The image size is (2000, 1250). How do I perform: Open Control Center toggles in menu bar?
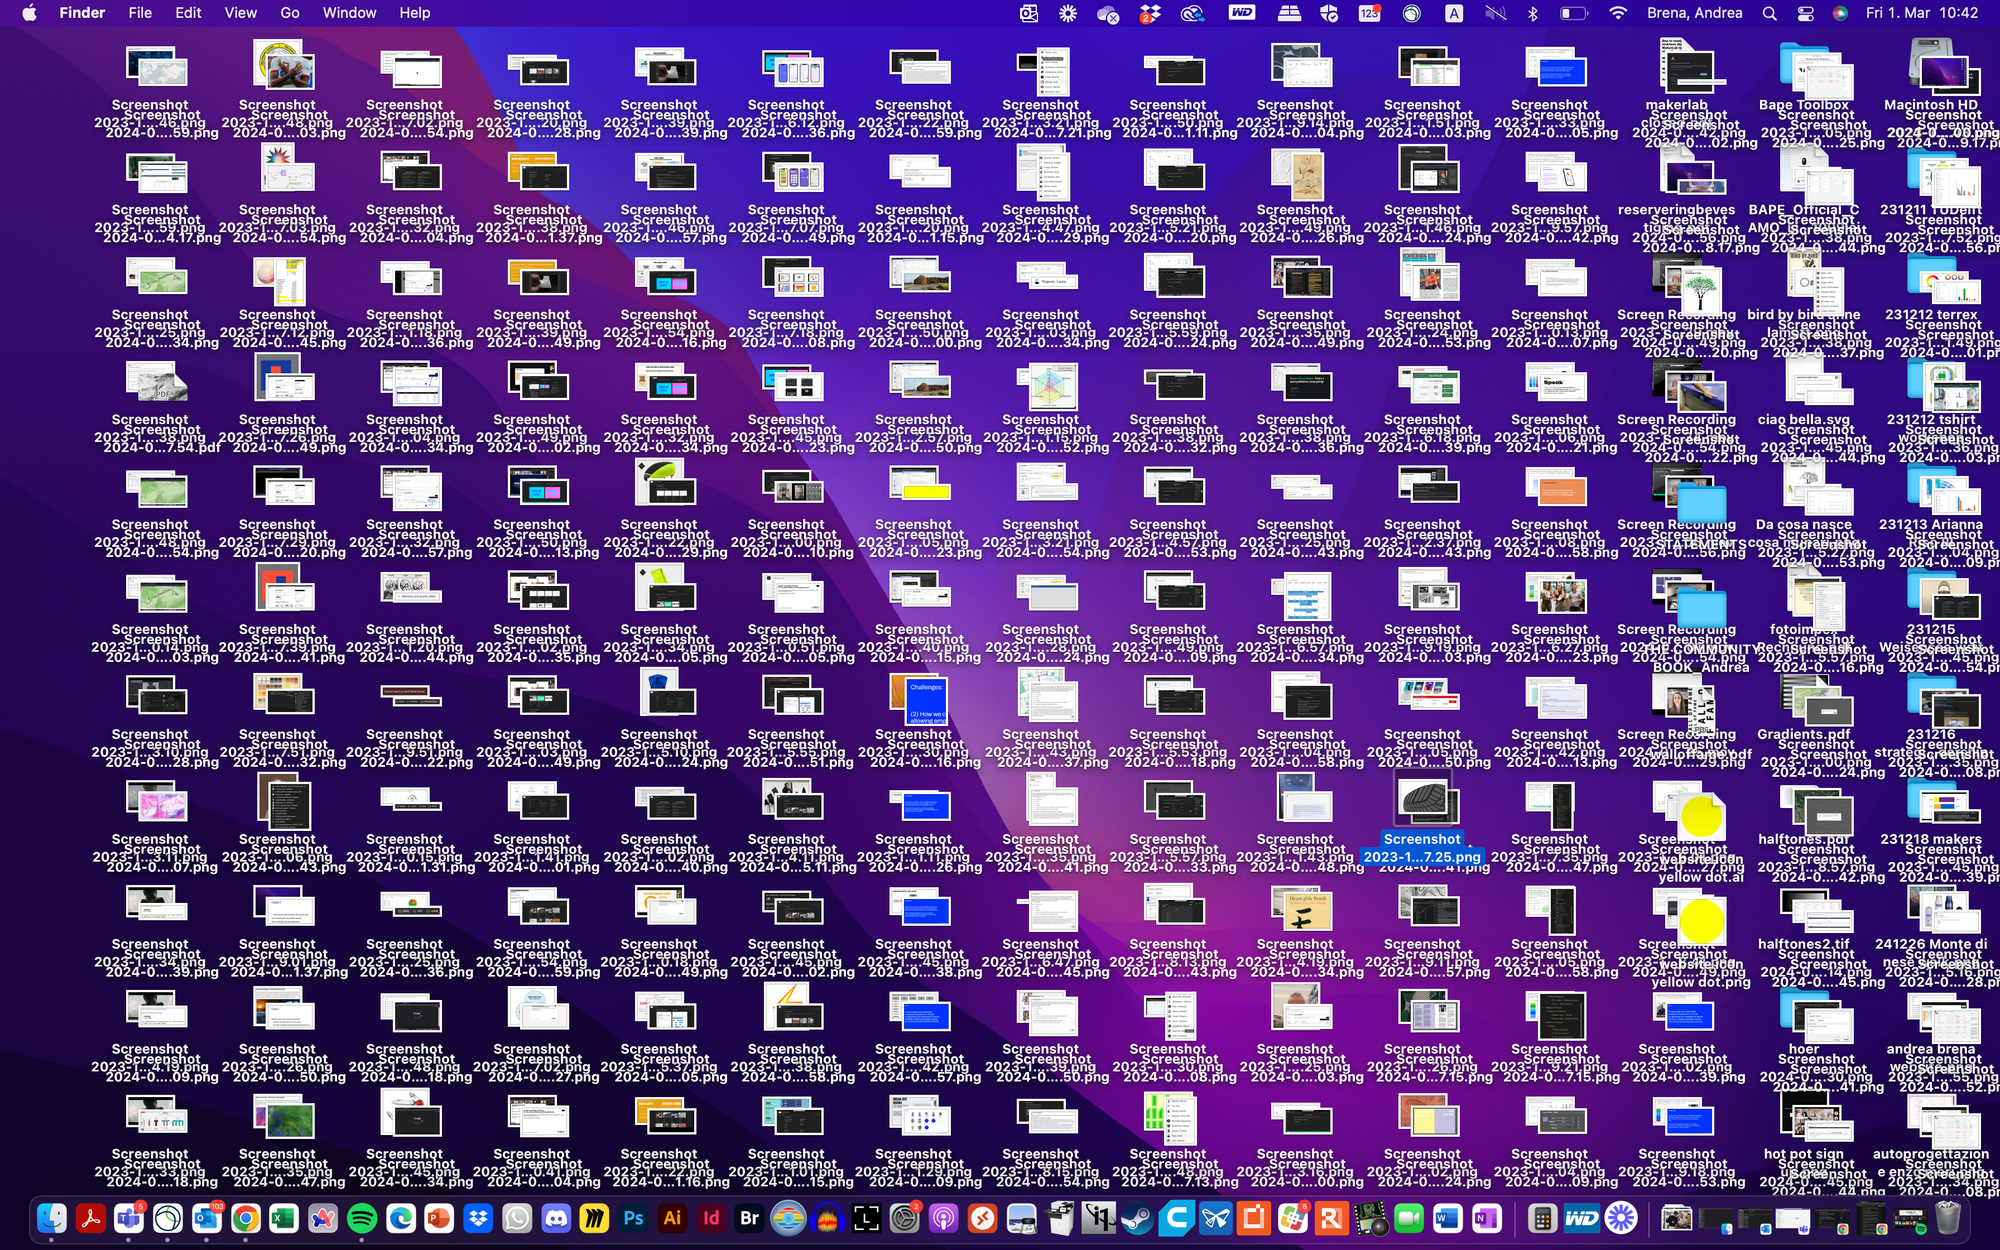[x=1805, y=13]
